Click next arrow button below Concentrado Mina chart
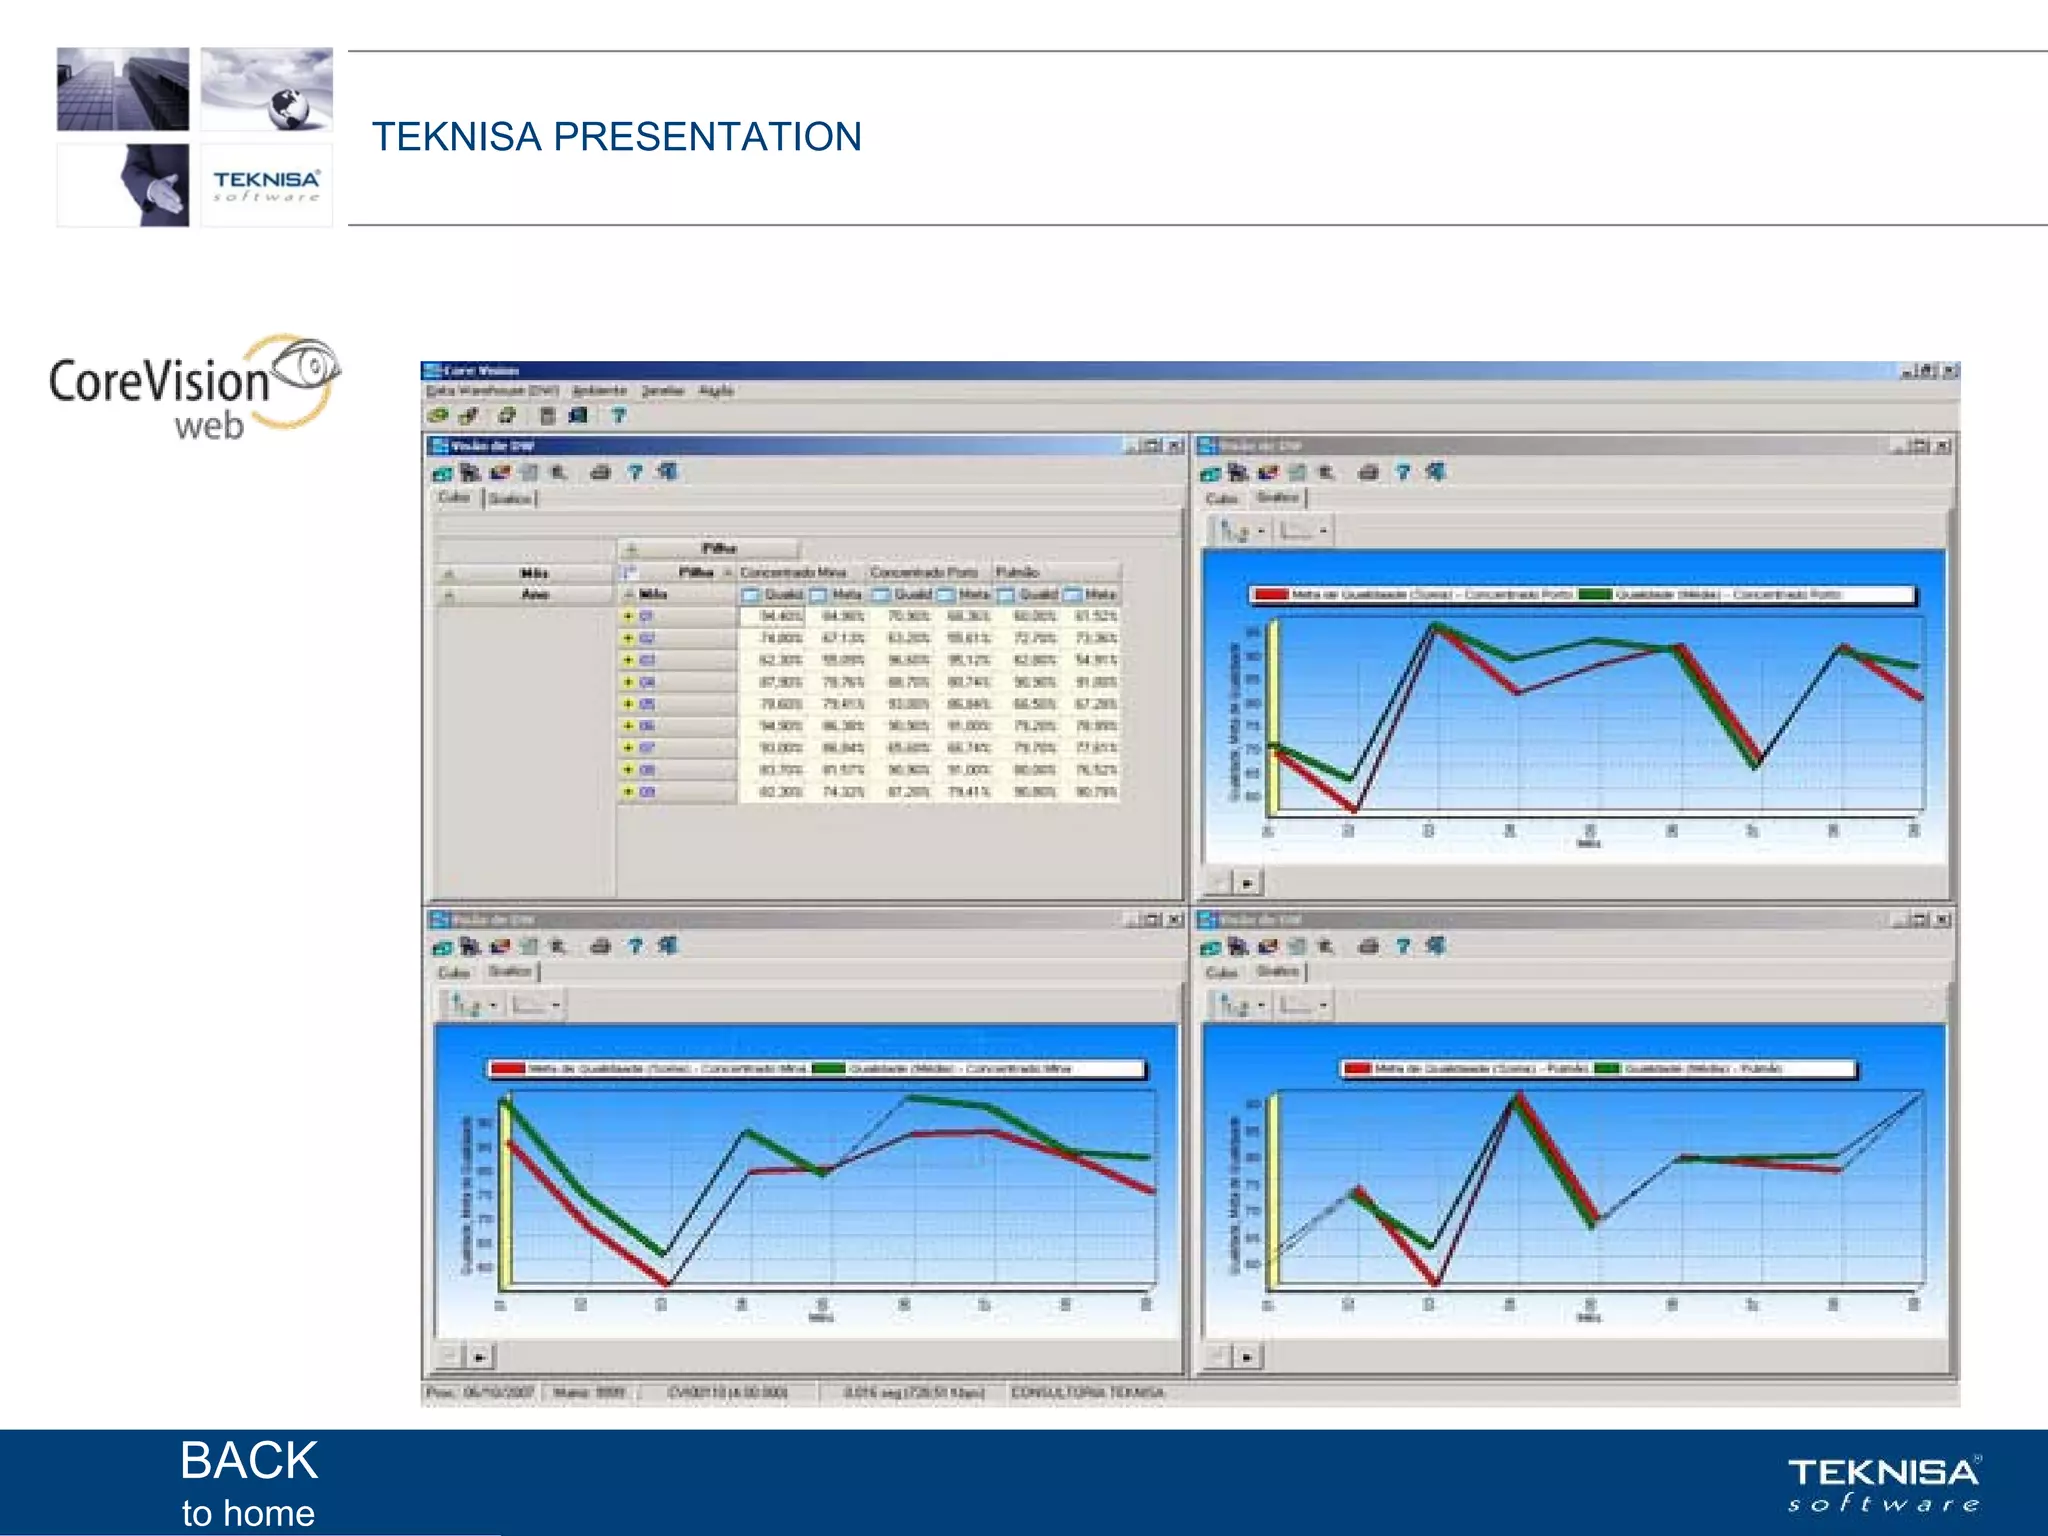The image size is (2048, 1536). tap(480, 1358)
